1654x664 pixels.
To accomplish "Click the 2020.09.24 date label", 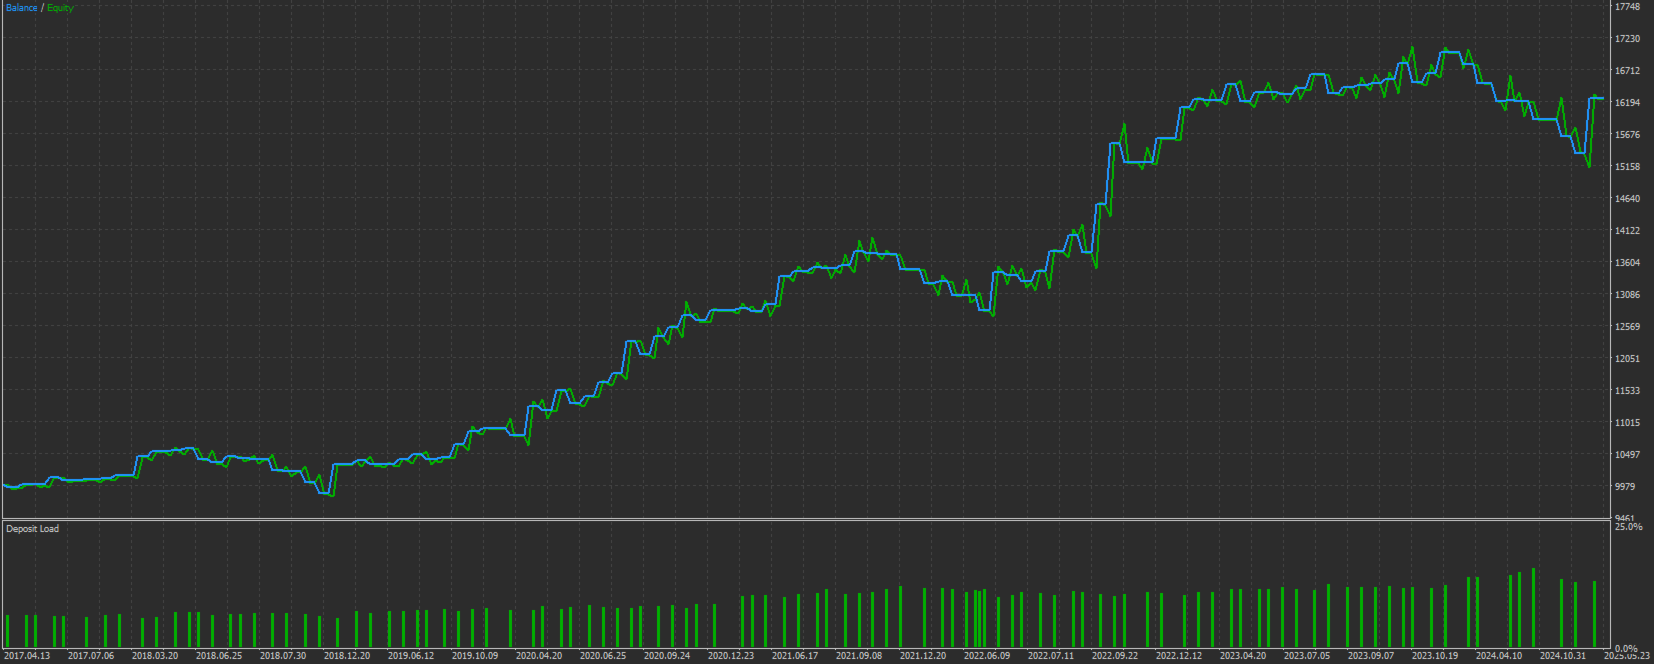I will (x=667, y=656).
